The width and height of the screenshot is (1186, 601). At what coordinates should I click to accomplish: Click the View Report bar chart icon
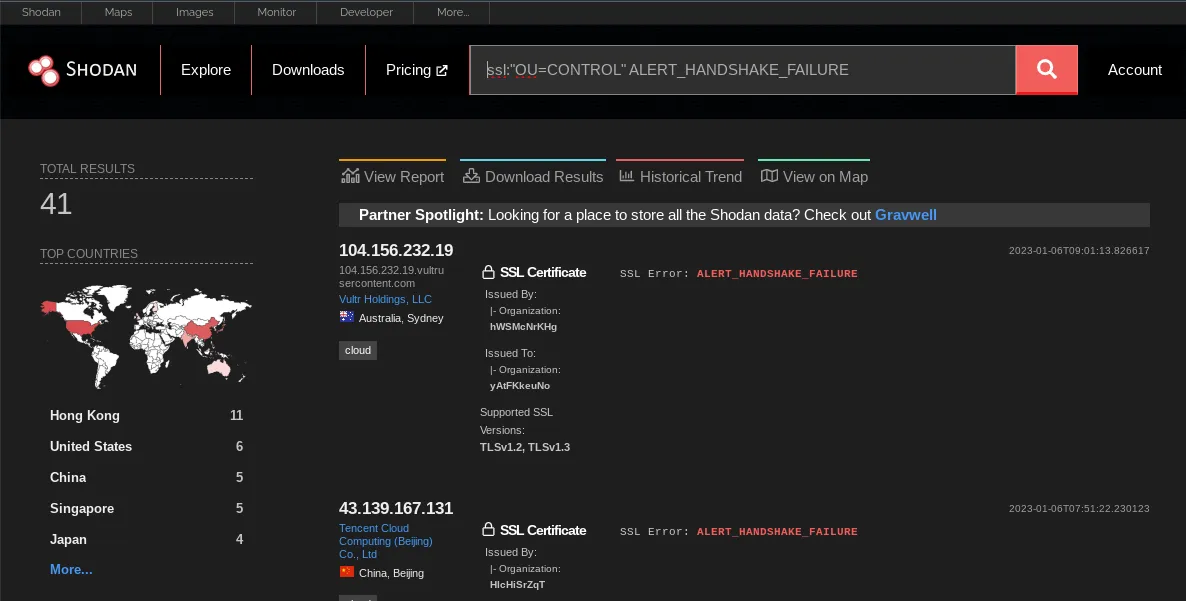pyautogui.click(x=351, y=174)
